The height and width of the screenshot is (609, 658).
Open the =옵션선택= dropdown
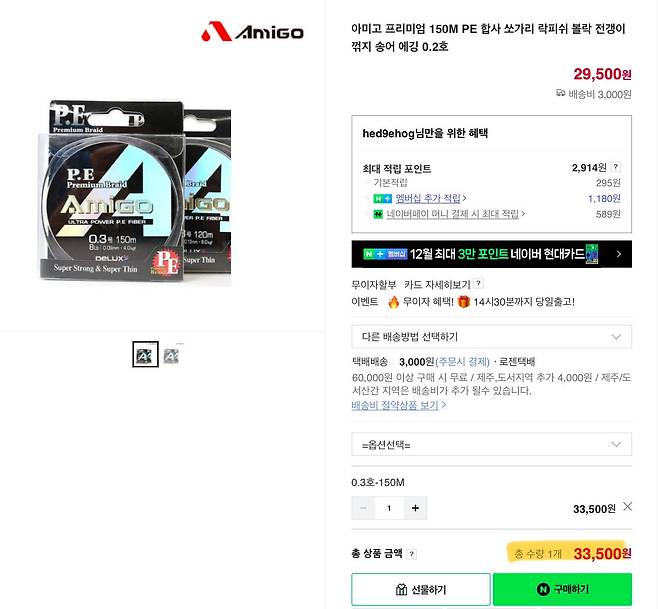click(491, 444)
